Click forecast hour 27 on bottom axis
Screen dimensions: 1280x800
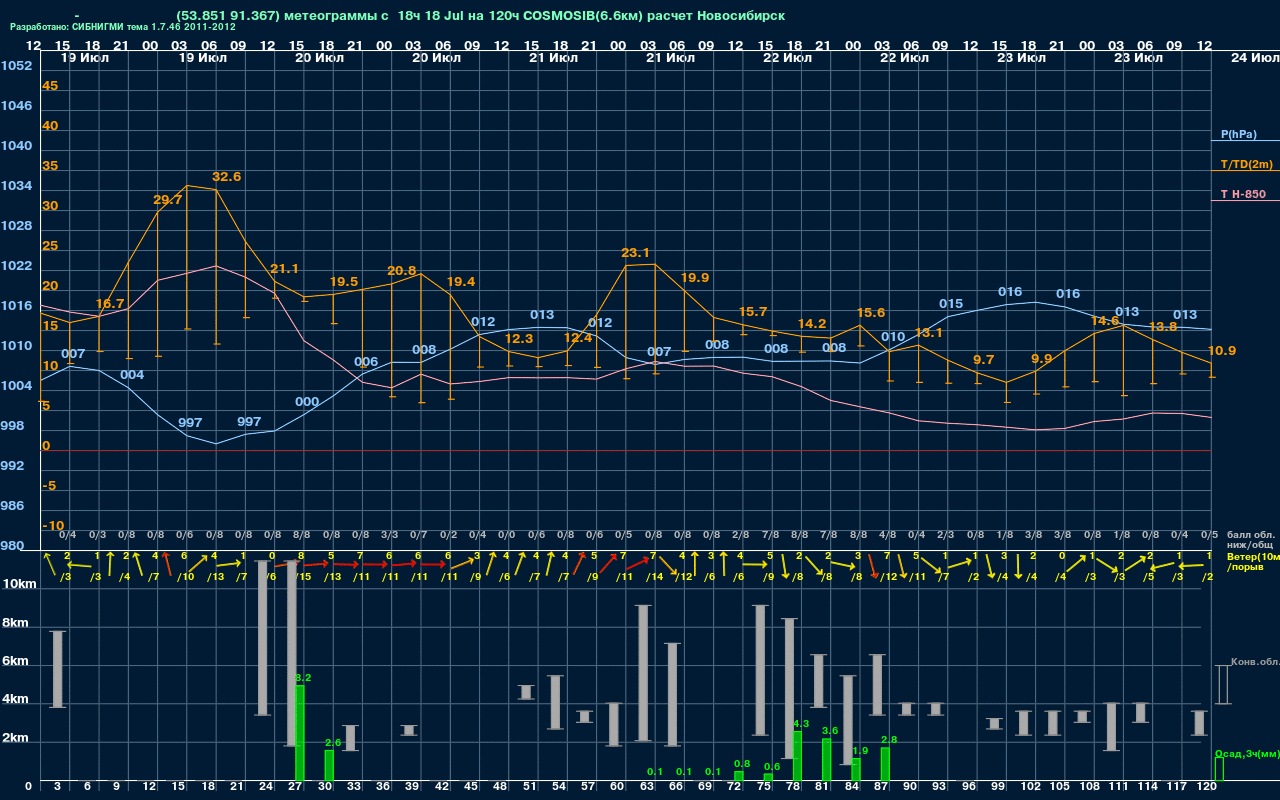pyautogui.click(x=295, y=787)
